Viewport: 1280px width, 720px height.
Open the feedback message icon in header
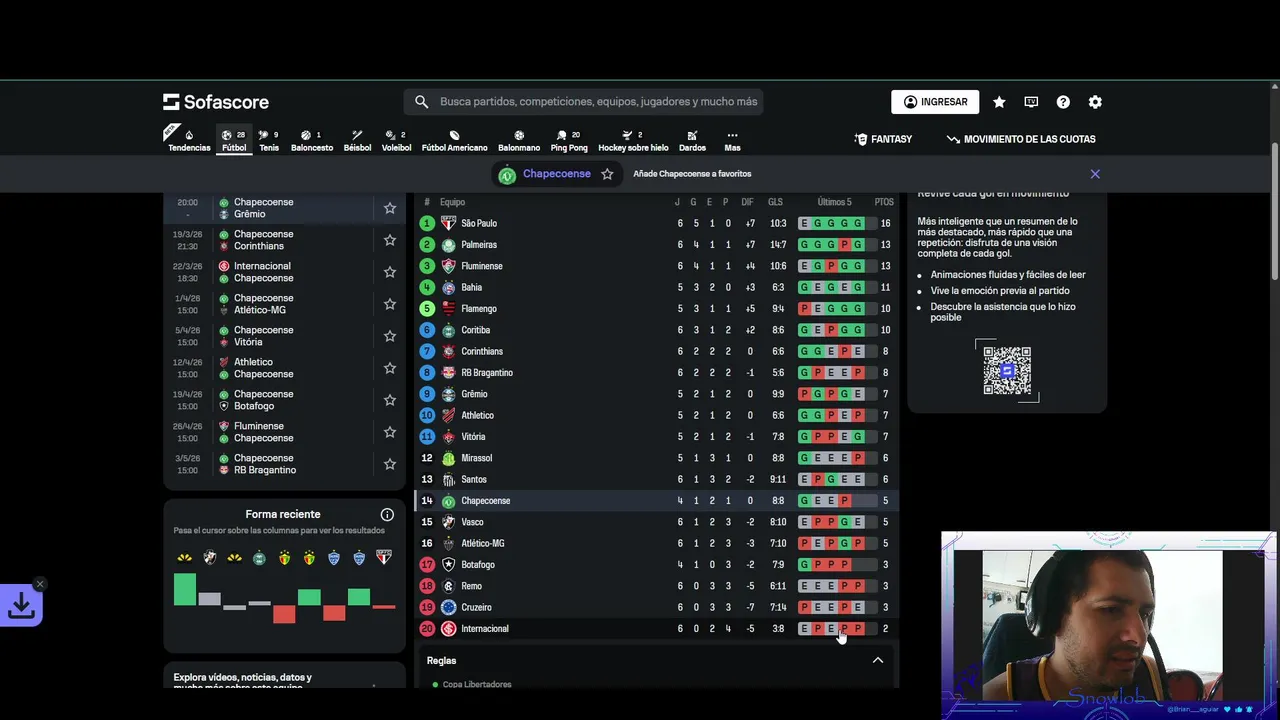click(x=1031, y=102)
